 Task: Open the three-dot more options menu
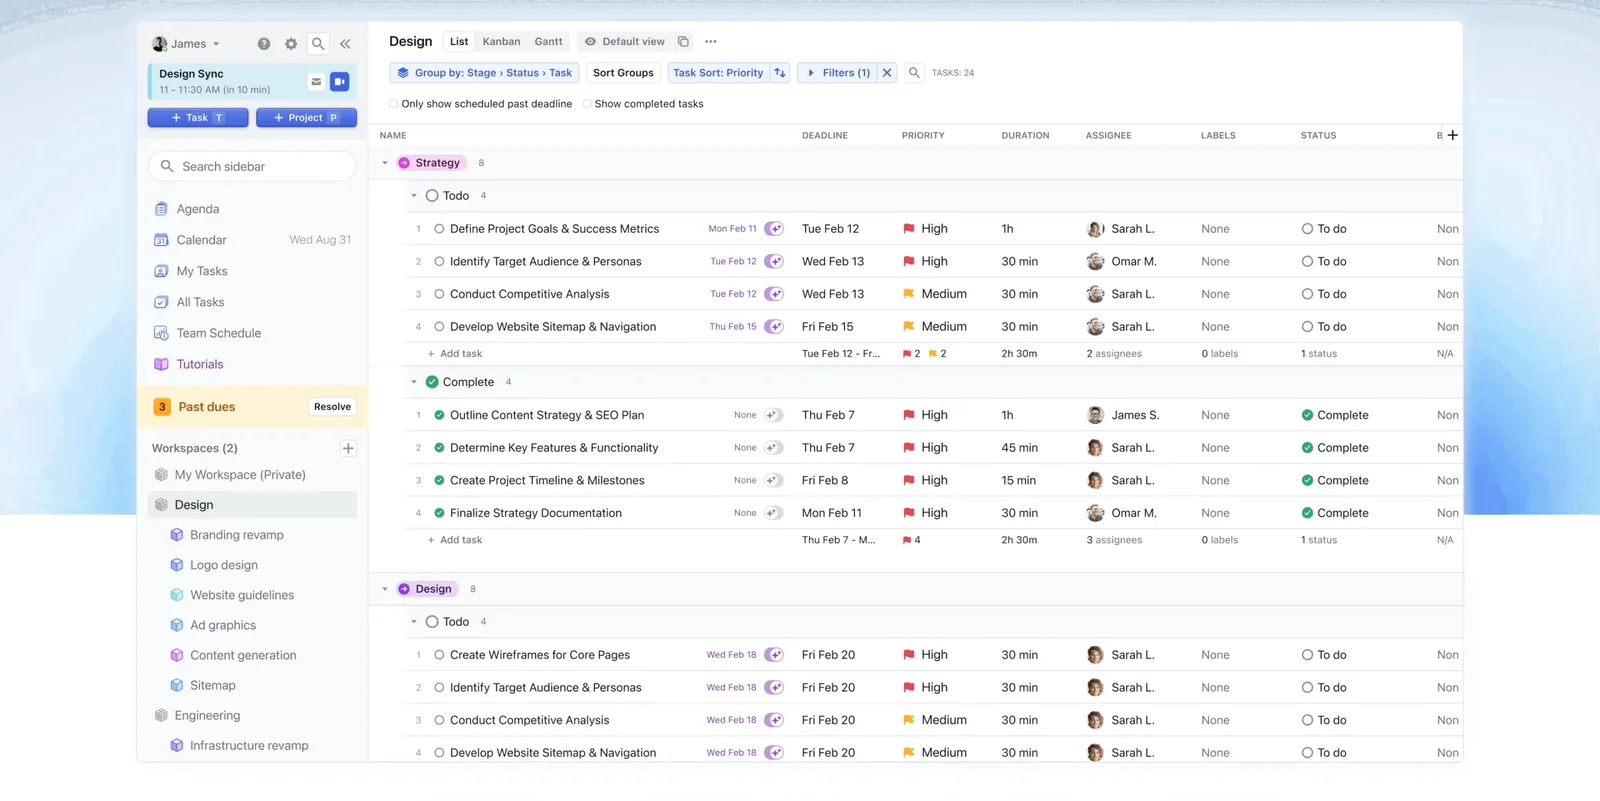[x=711, y=42]
